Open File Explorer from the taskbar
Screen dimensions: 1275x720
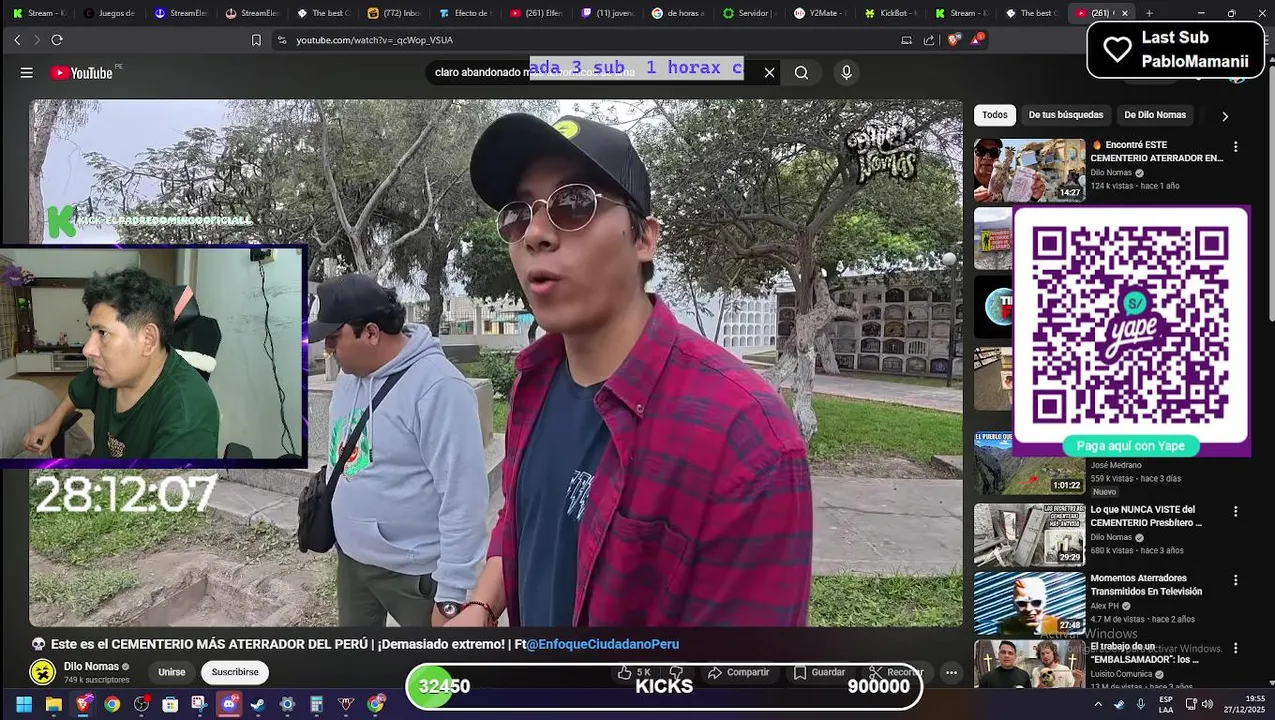pos(53,705)
